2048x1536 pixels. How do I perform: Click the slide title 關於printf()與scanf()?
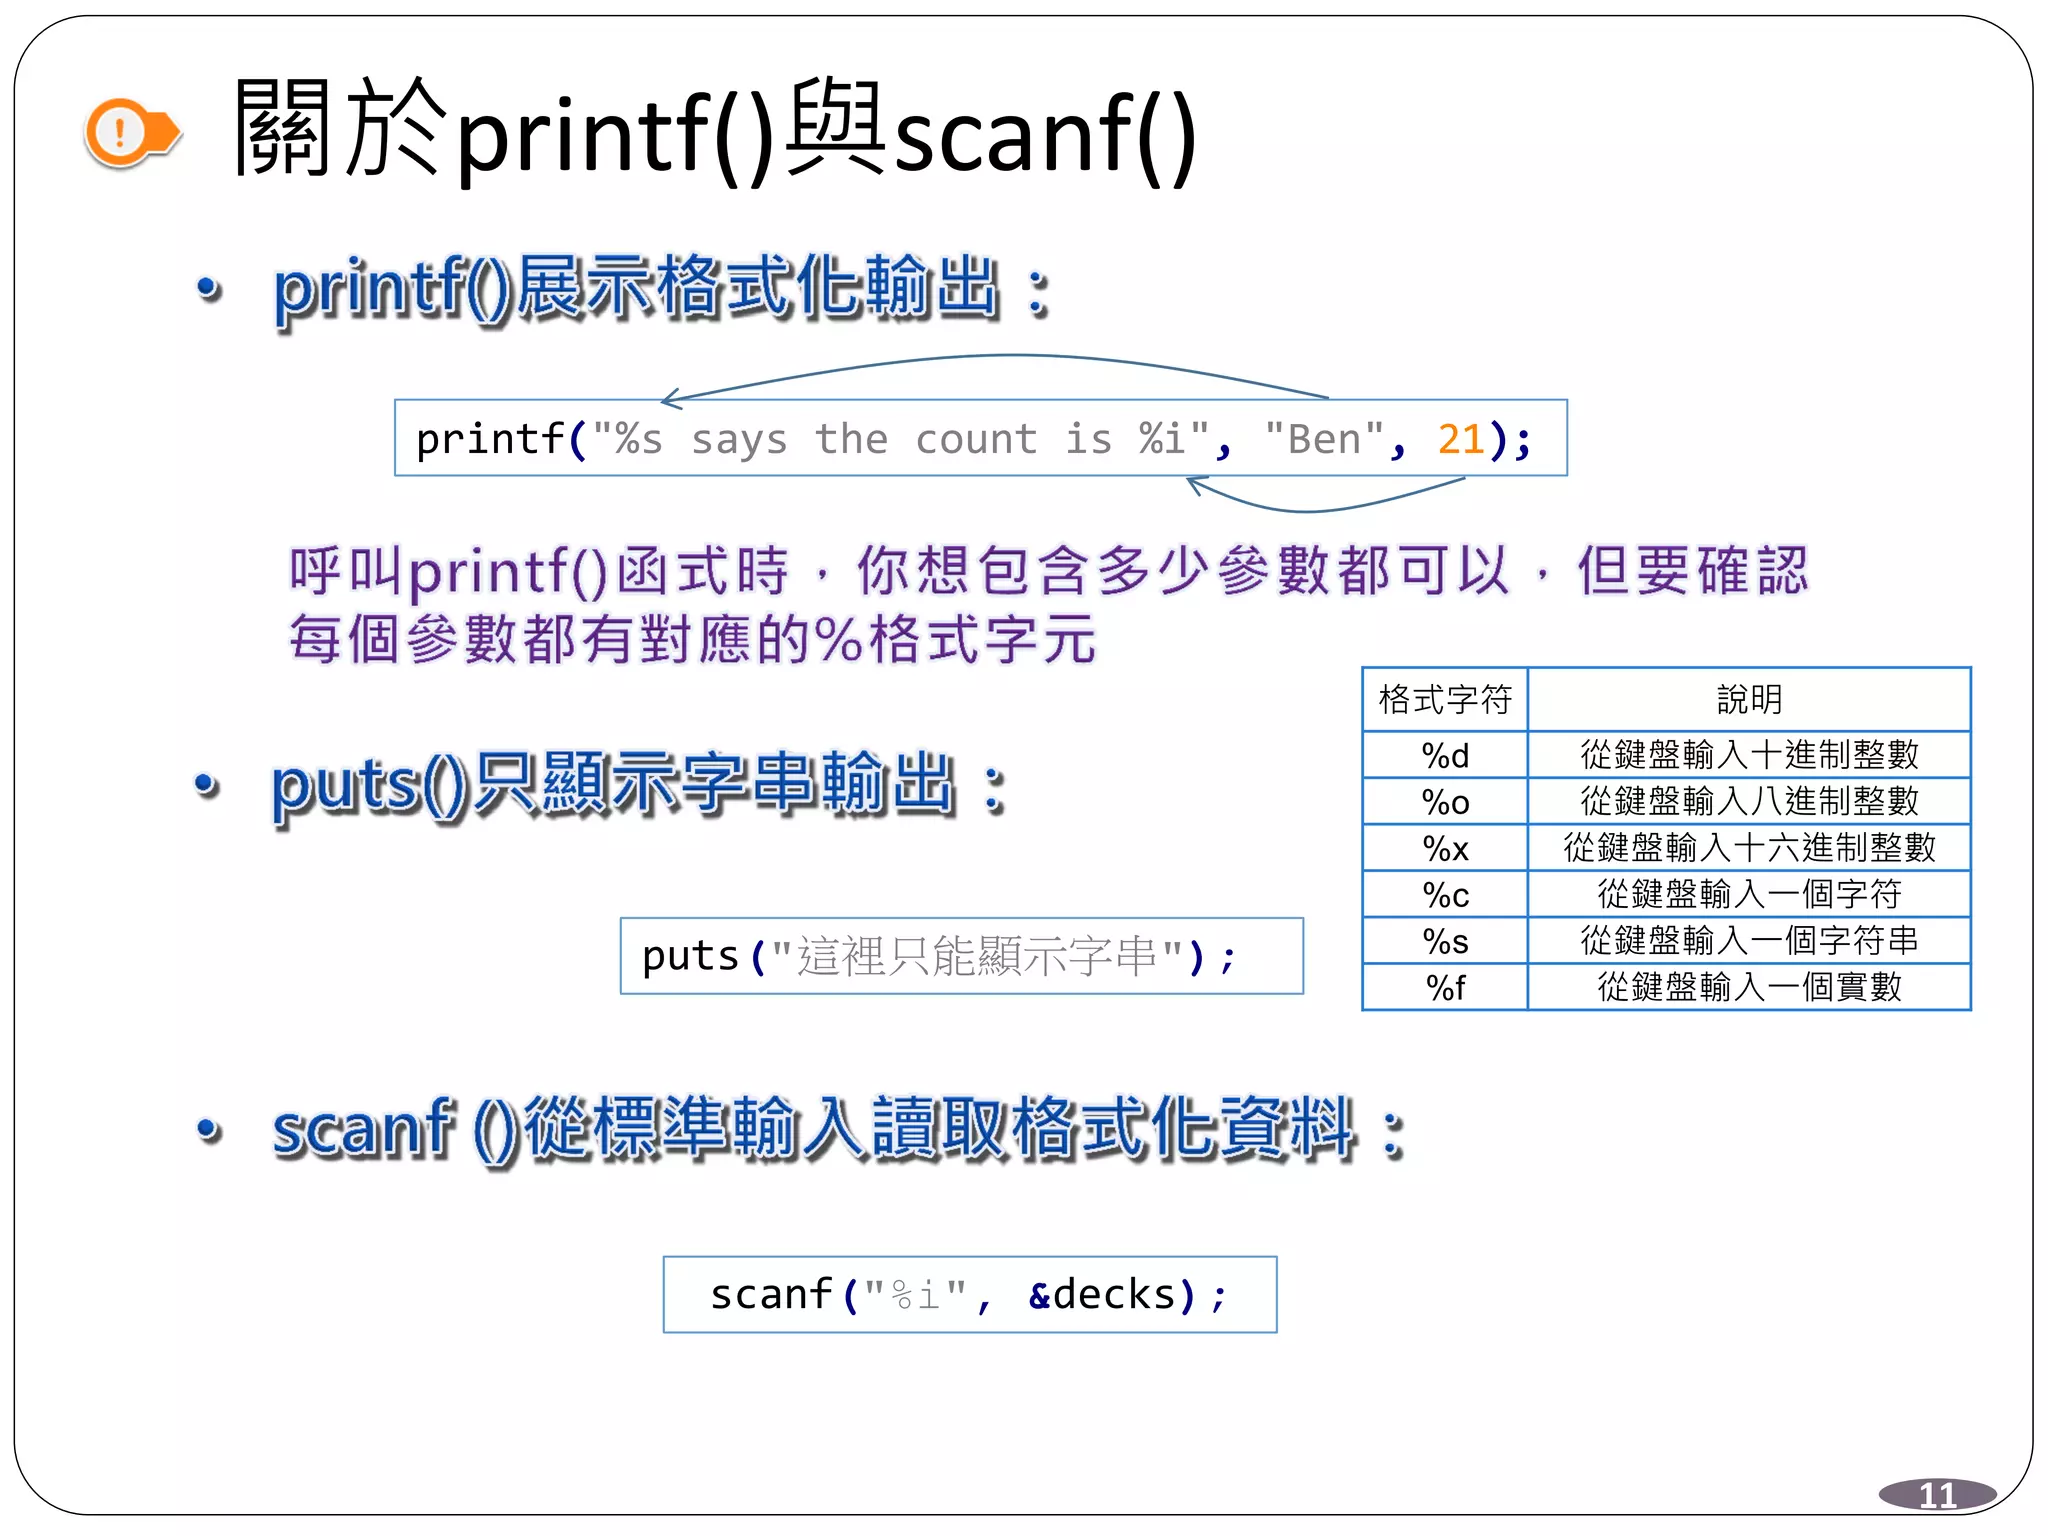point(715,130)
